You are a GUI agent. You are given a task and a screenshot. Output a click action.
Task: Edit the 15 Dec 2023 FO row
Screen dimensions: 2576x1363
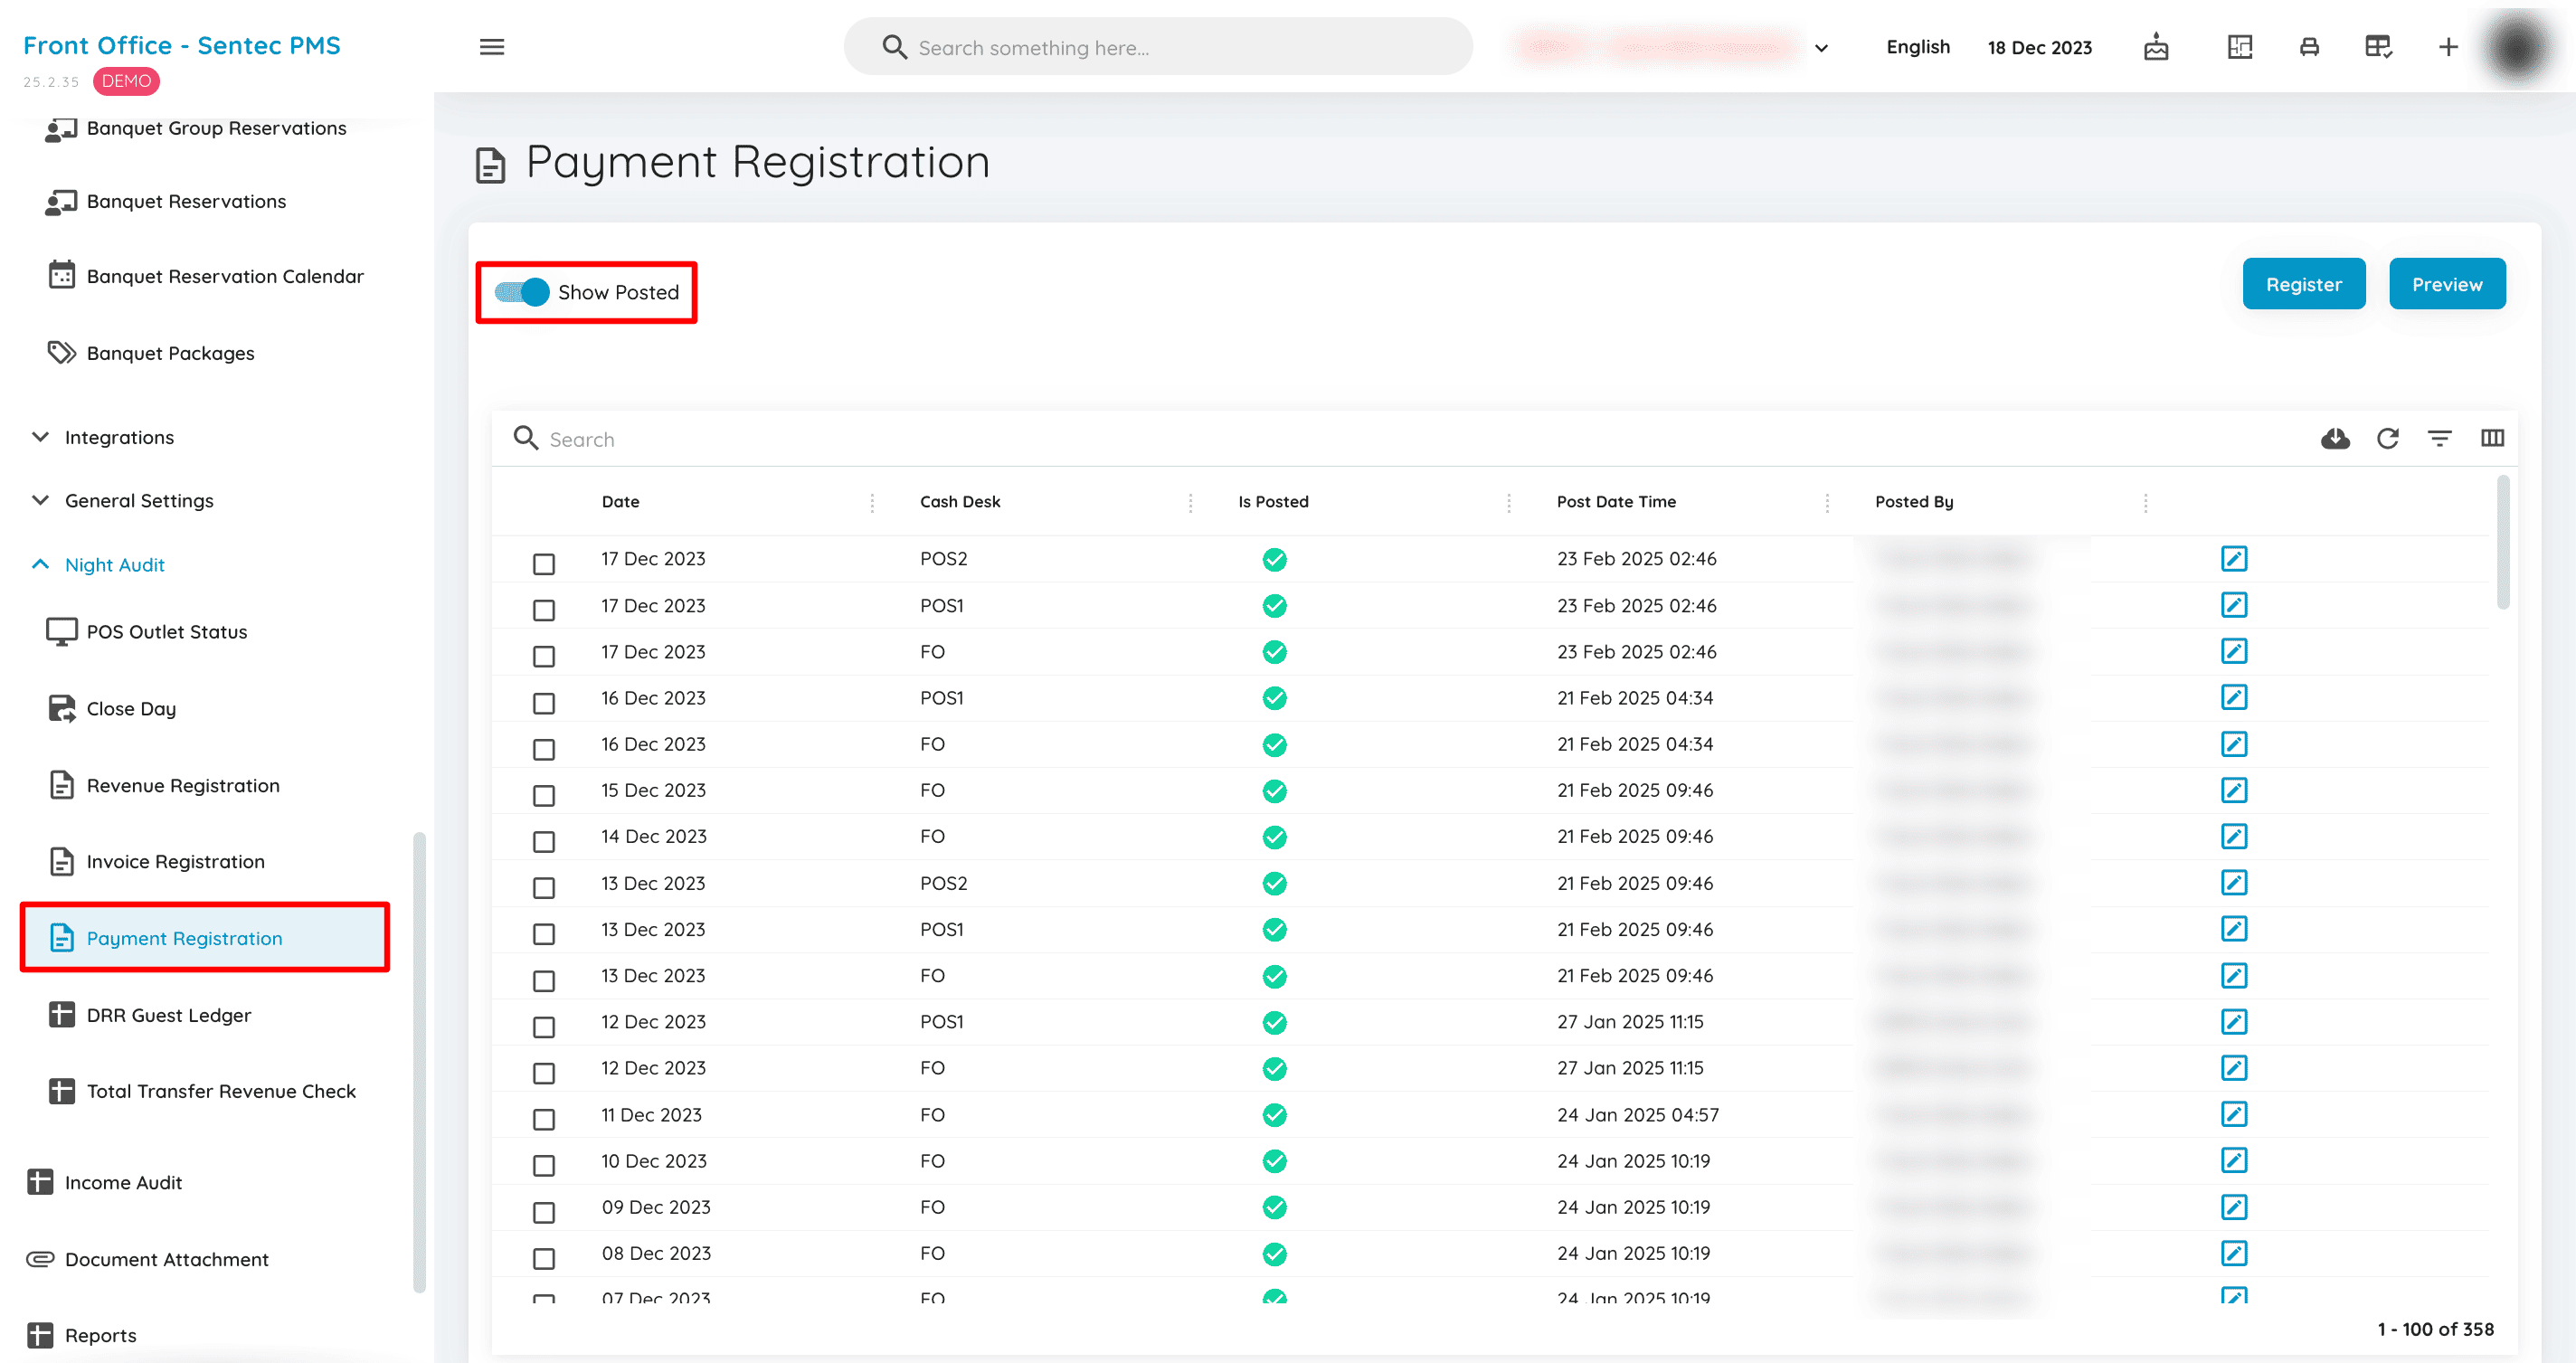click(2234, 790)
